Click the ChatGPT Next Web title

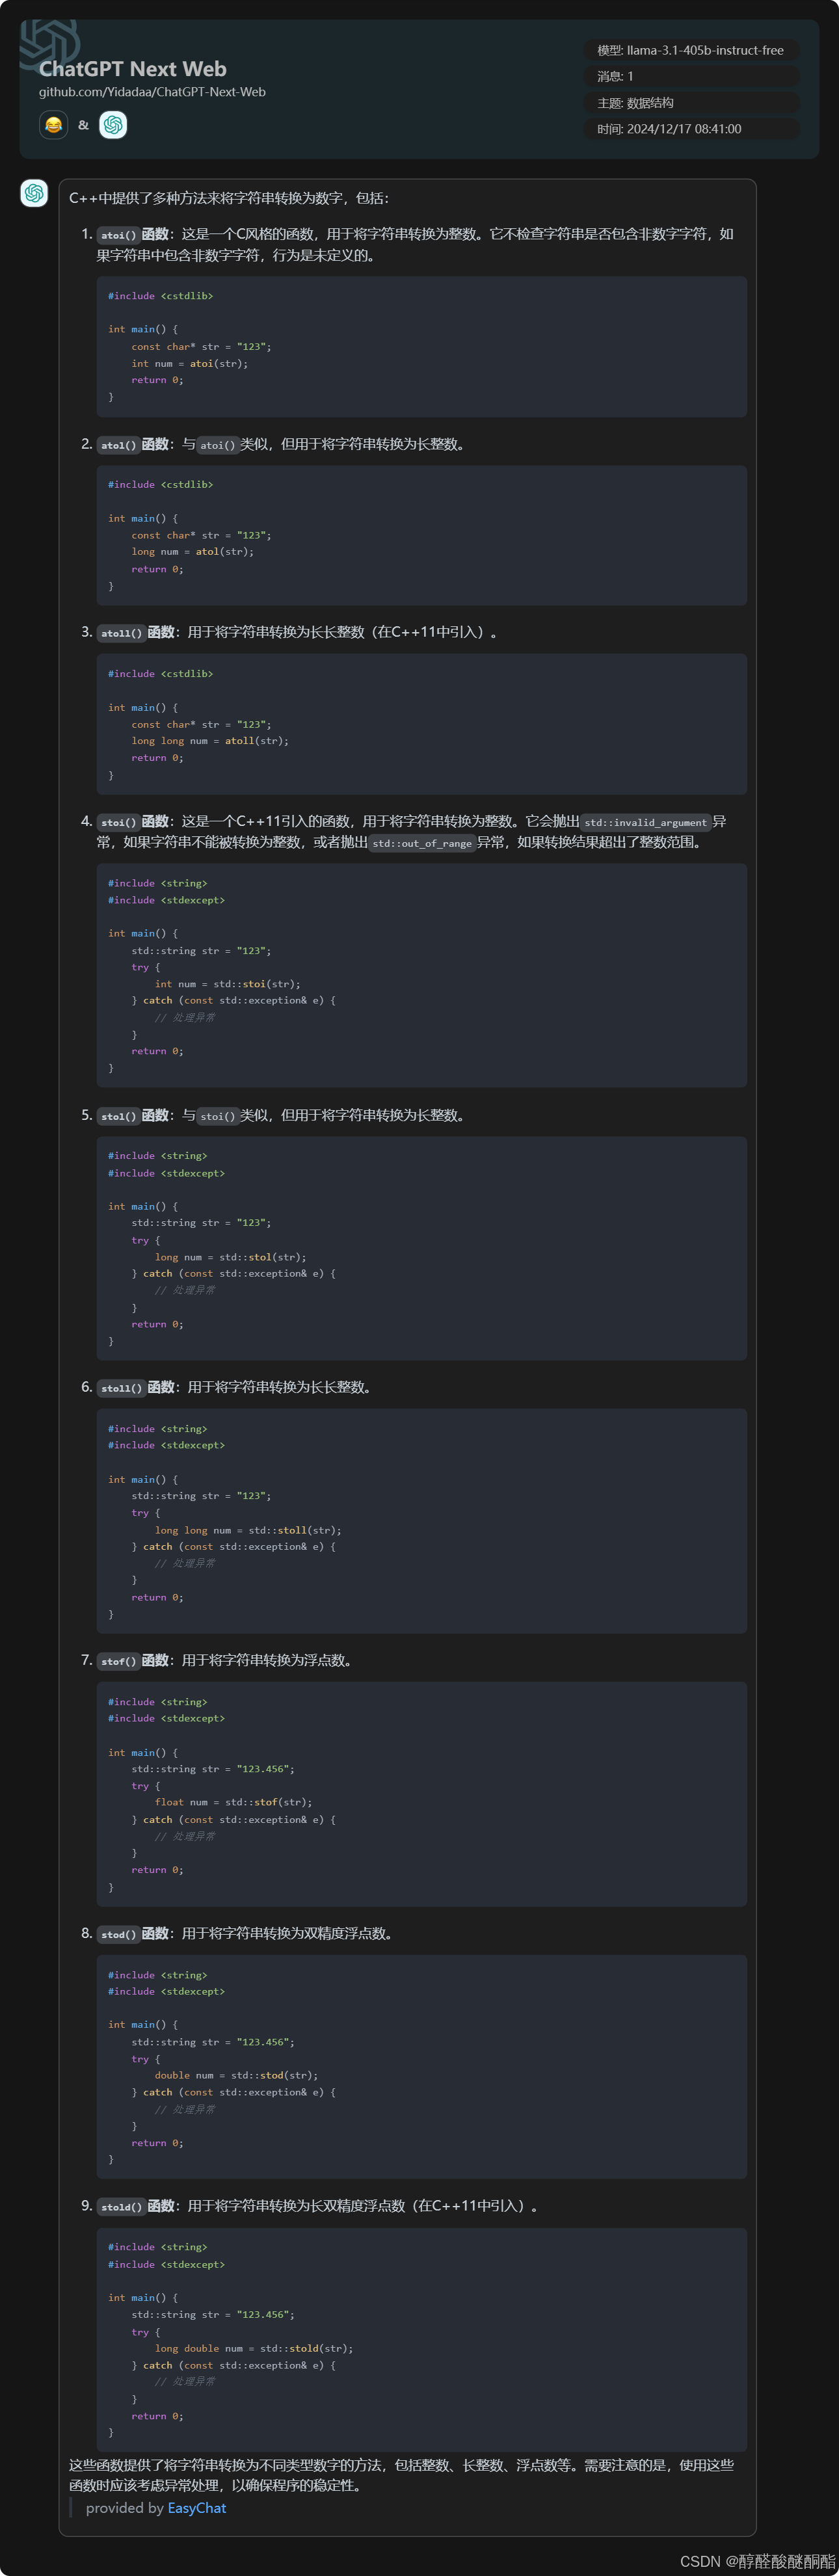click(132, 69)
